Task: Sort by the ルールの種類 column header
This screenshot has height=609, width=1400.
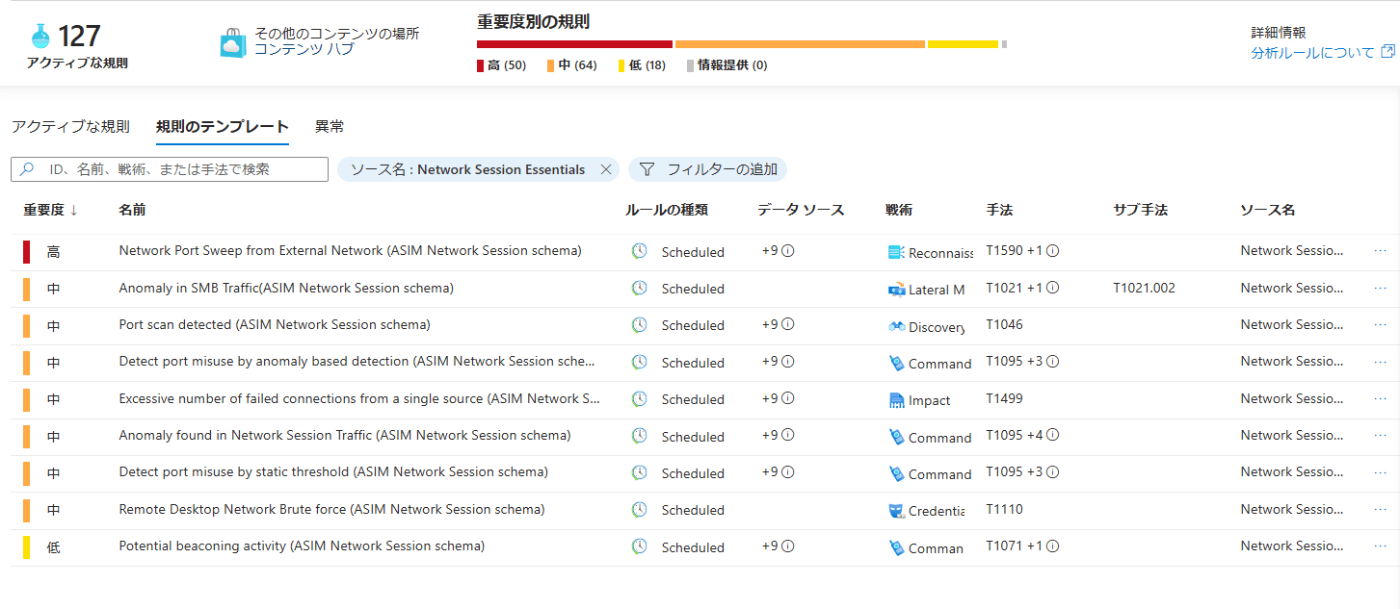Action: (666, 210)
